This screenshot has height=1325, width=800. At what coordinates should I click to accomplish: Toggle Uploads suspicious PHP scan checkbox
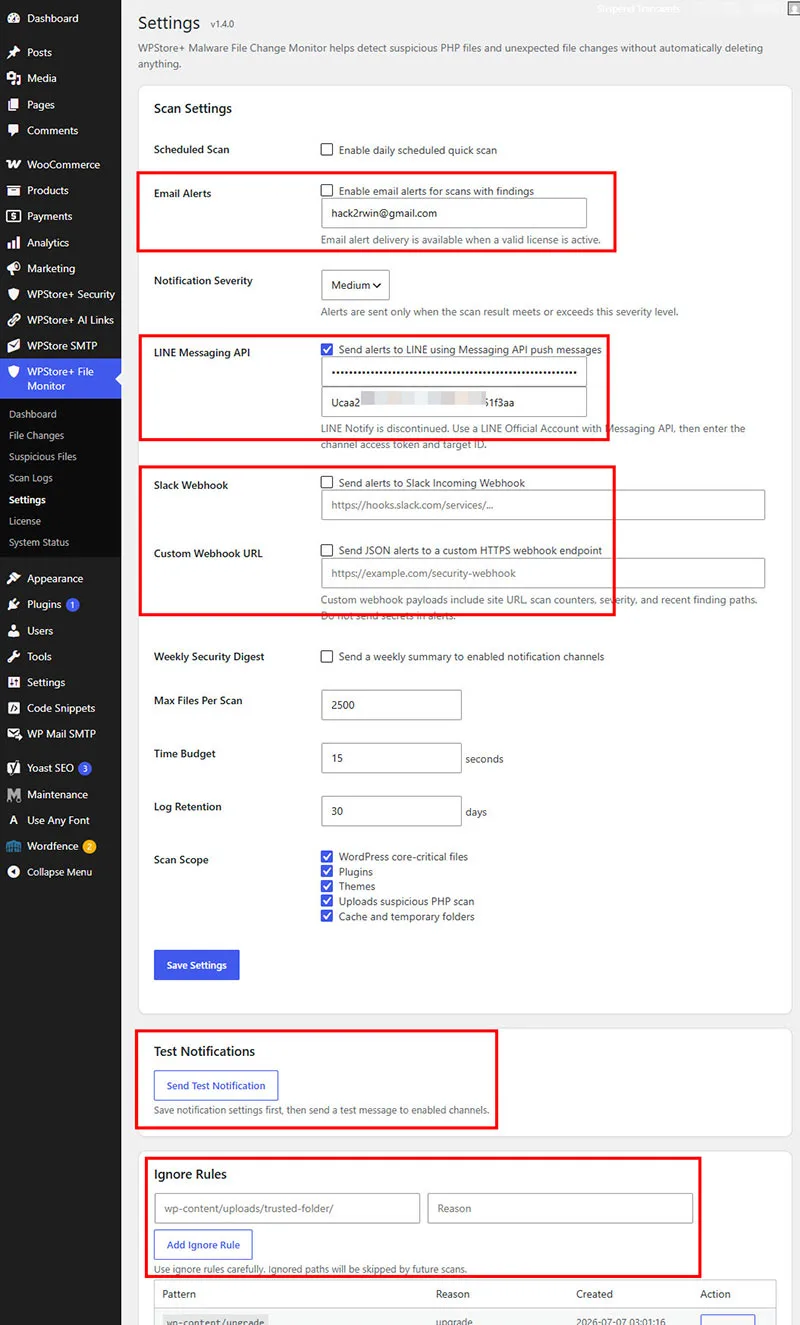click(x=327, y=901)
